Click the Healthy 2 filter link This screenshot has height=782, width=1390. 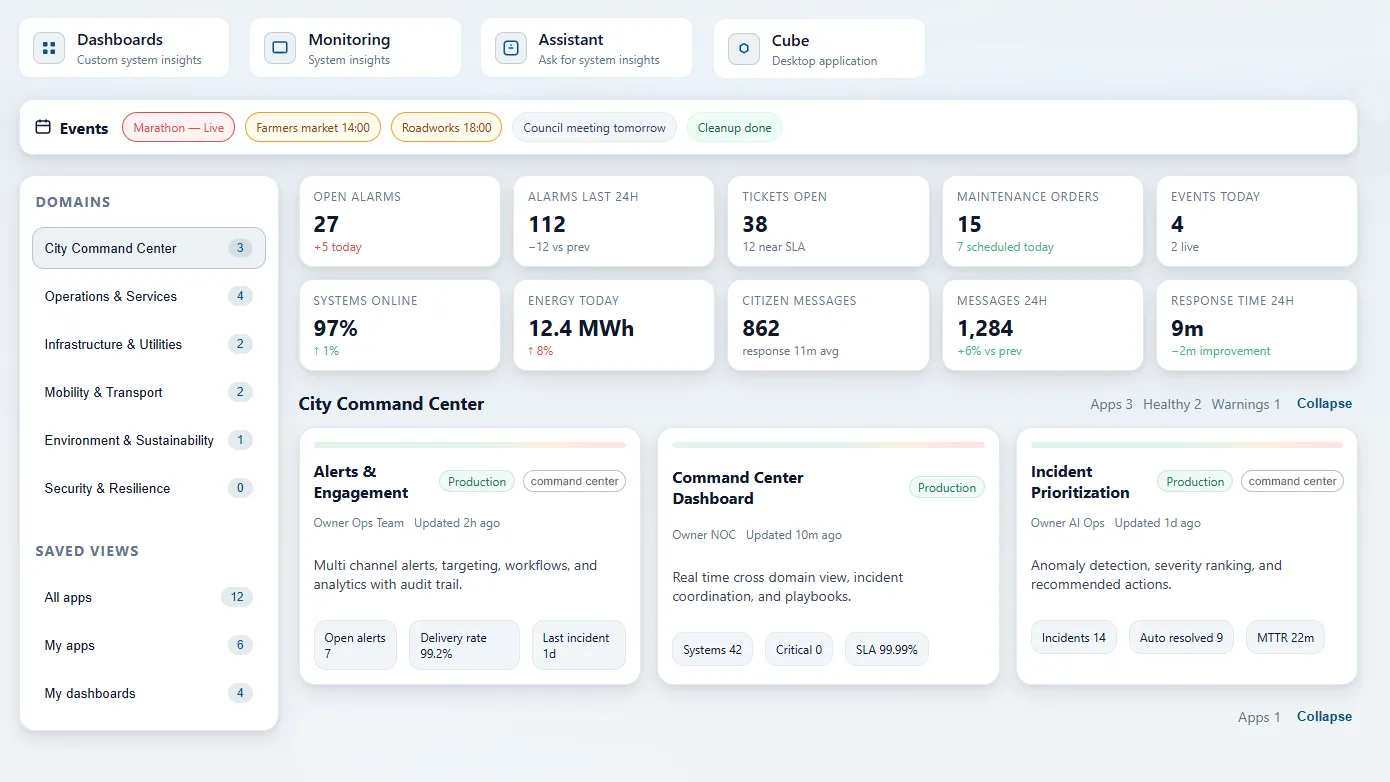[1172, 404]
